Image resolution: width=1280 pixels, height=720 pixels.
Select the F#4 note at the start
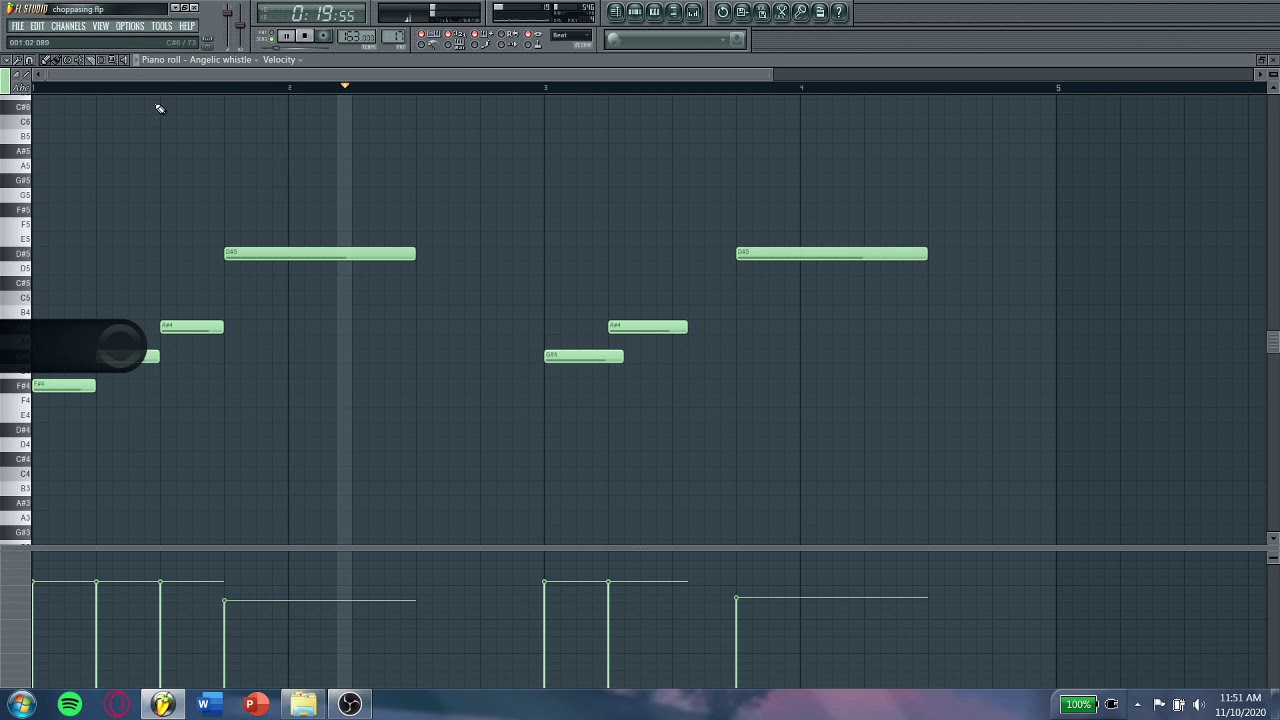pos(64,386)
